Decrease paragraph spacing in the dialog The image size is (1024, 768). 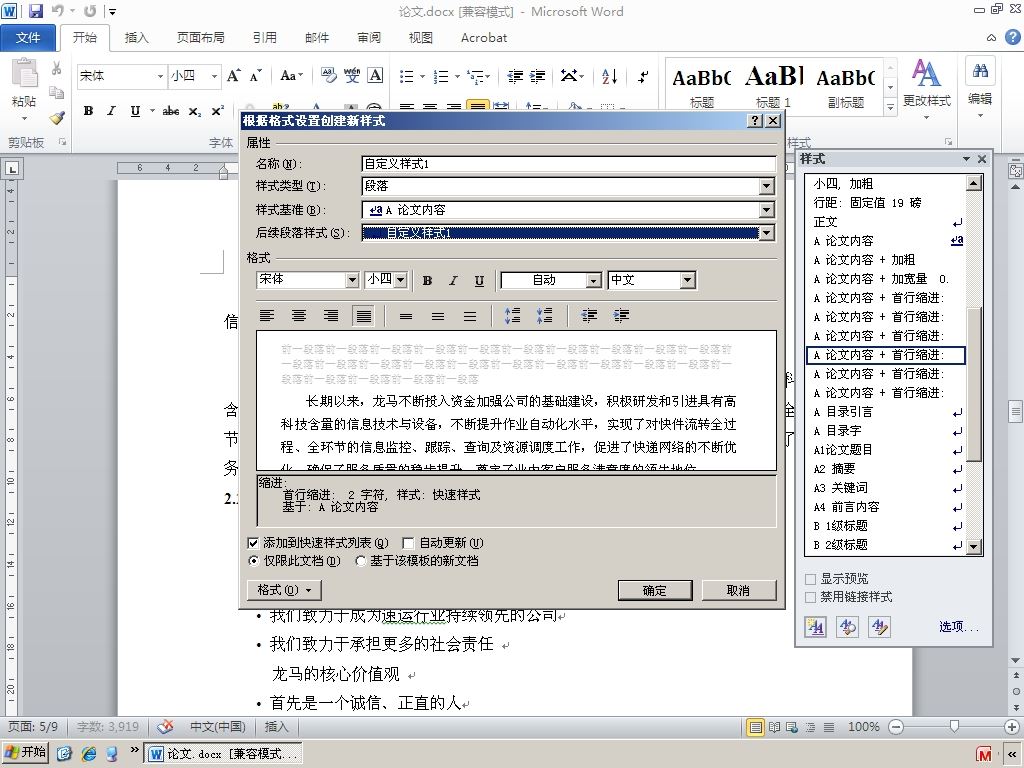click(545, 316)
